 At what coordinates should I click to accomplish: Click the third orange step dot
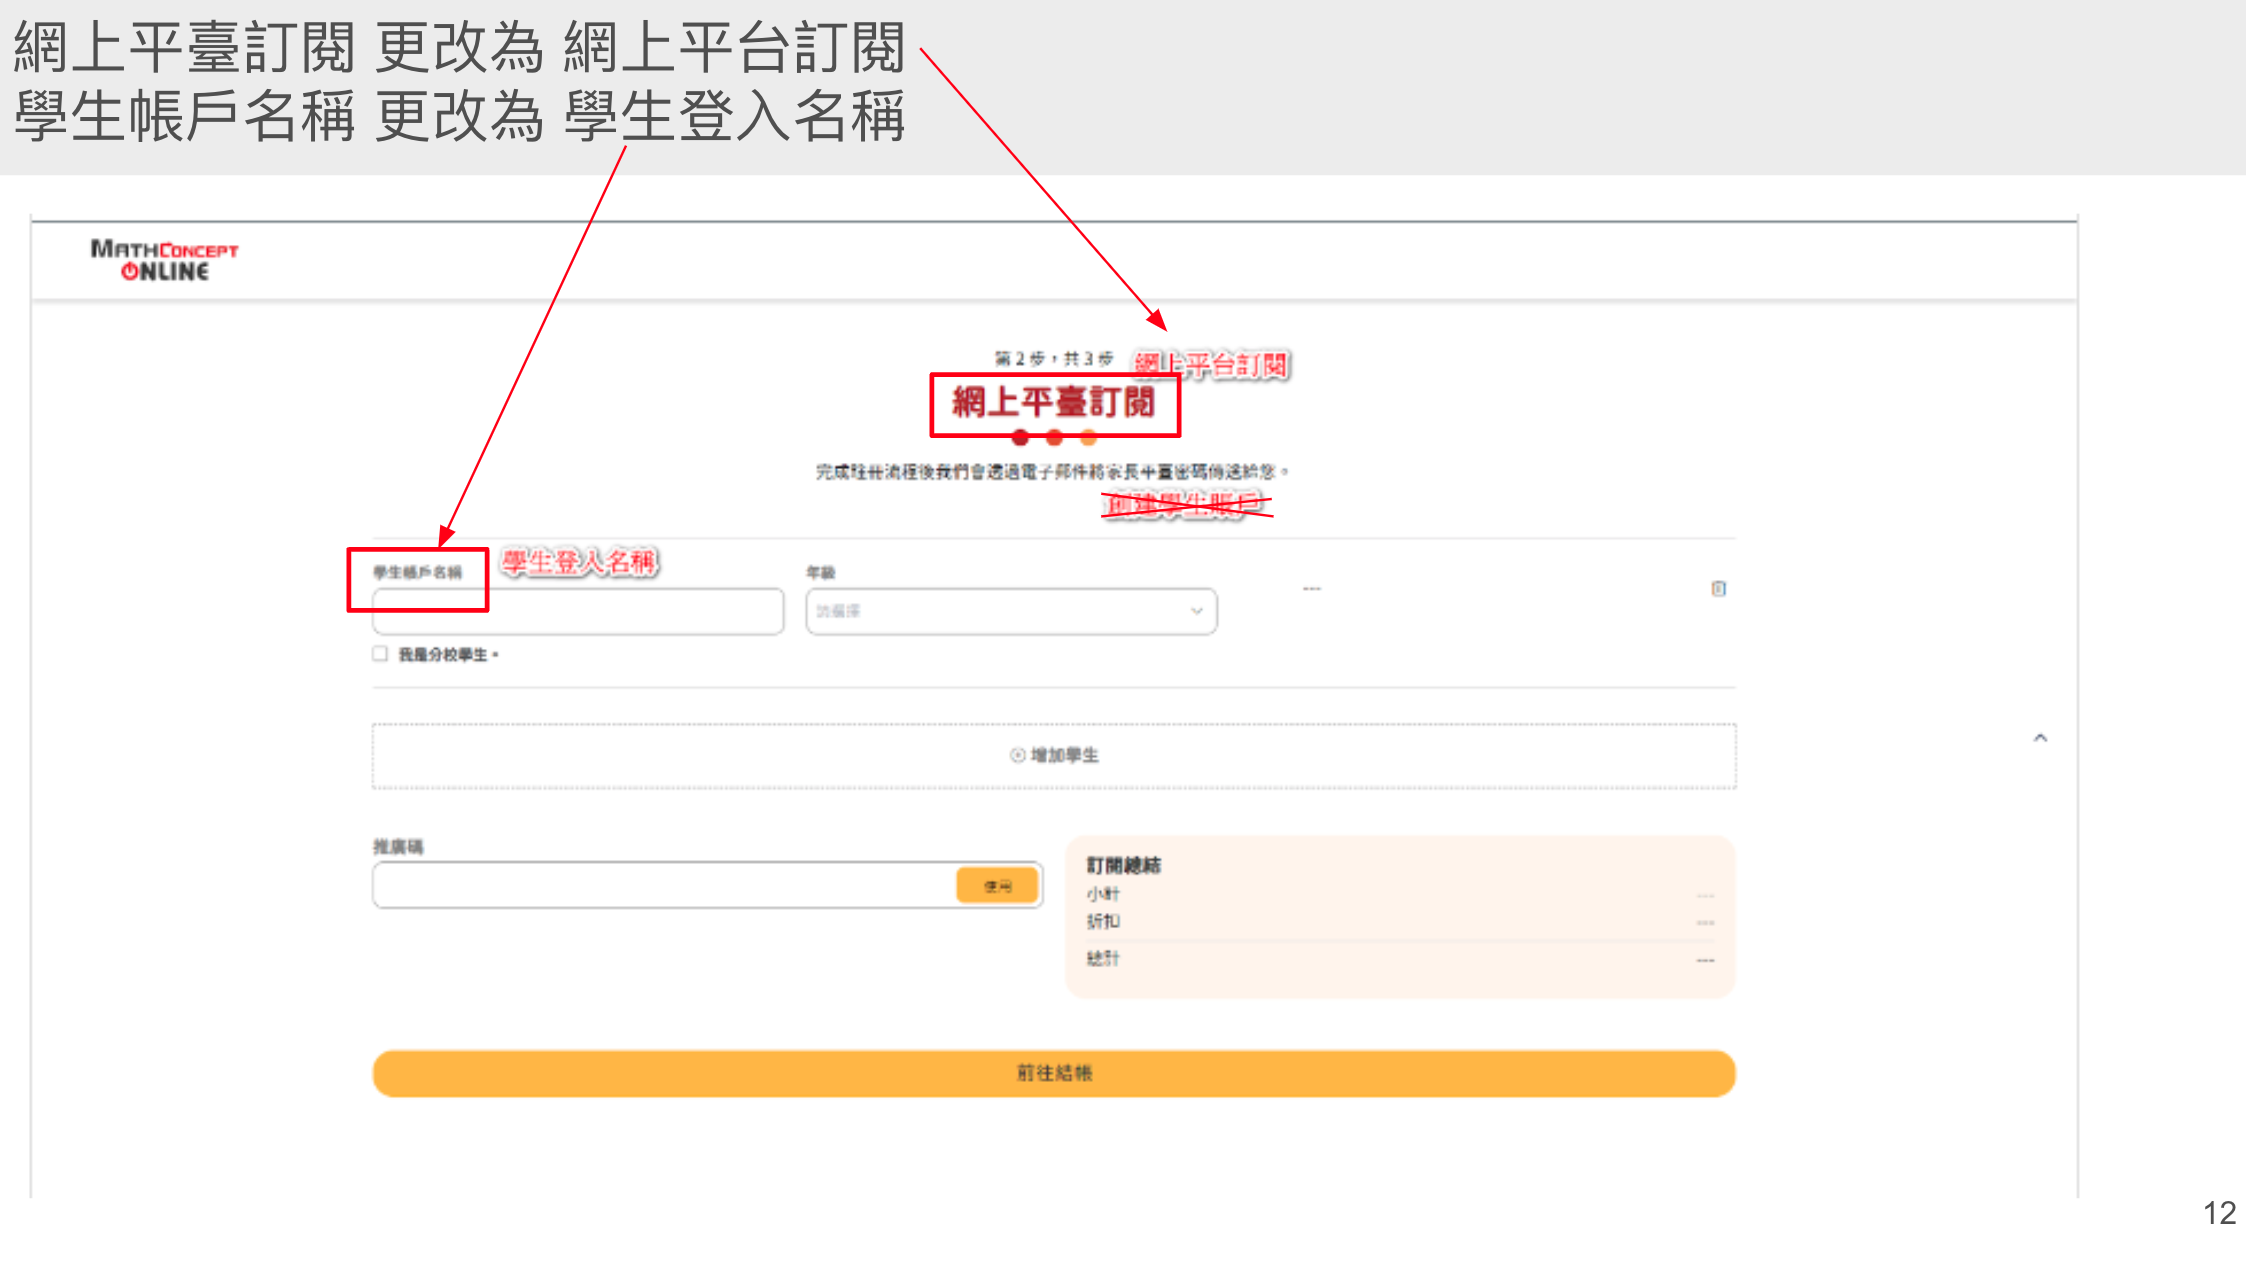coord(1088,438)
